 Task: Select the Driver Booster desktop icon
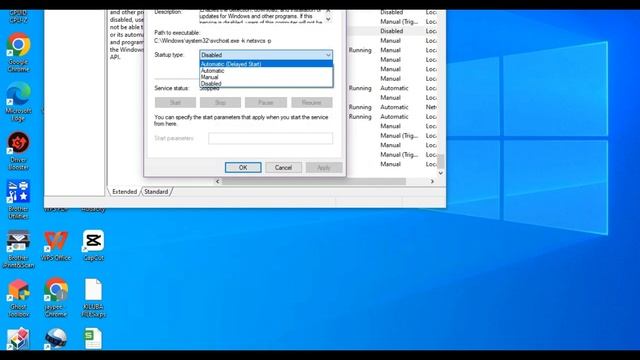pos(18,151)
